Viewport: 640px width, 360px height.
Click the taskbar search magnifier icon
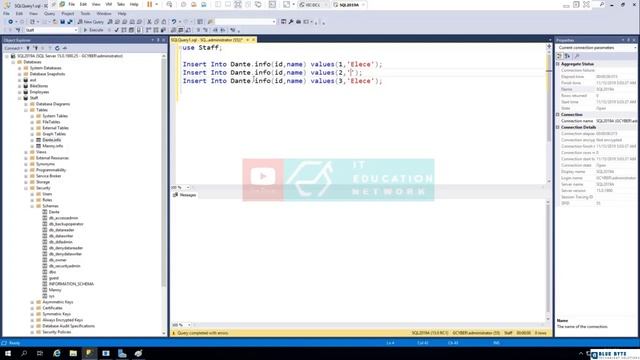click(x=24, y=353)
